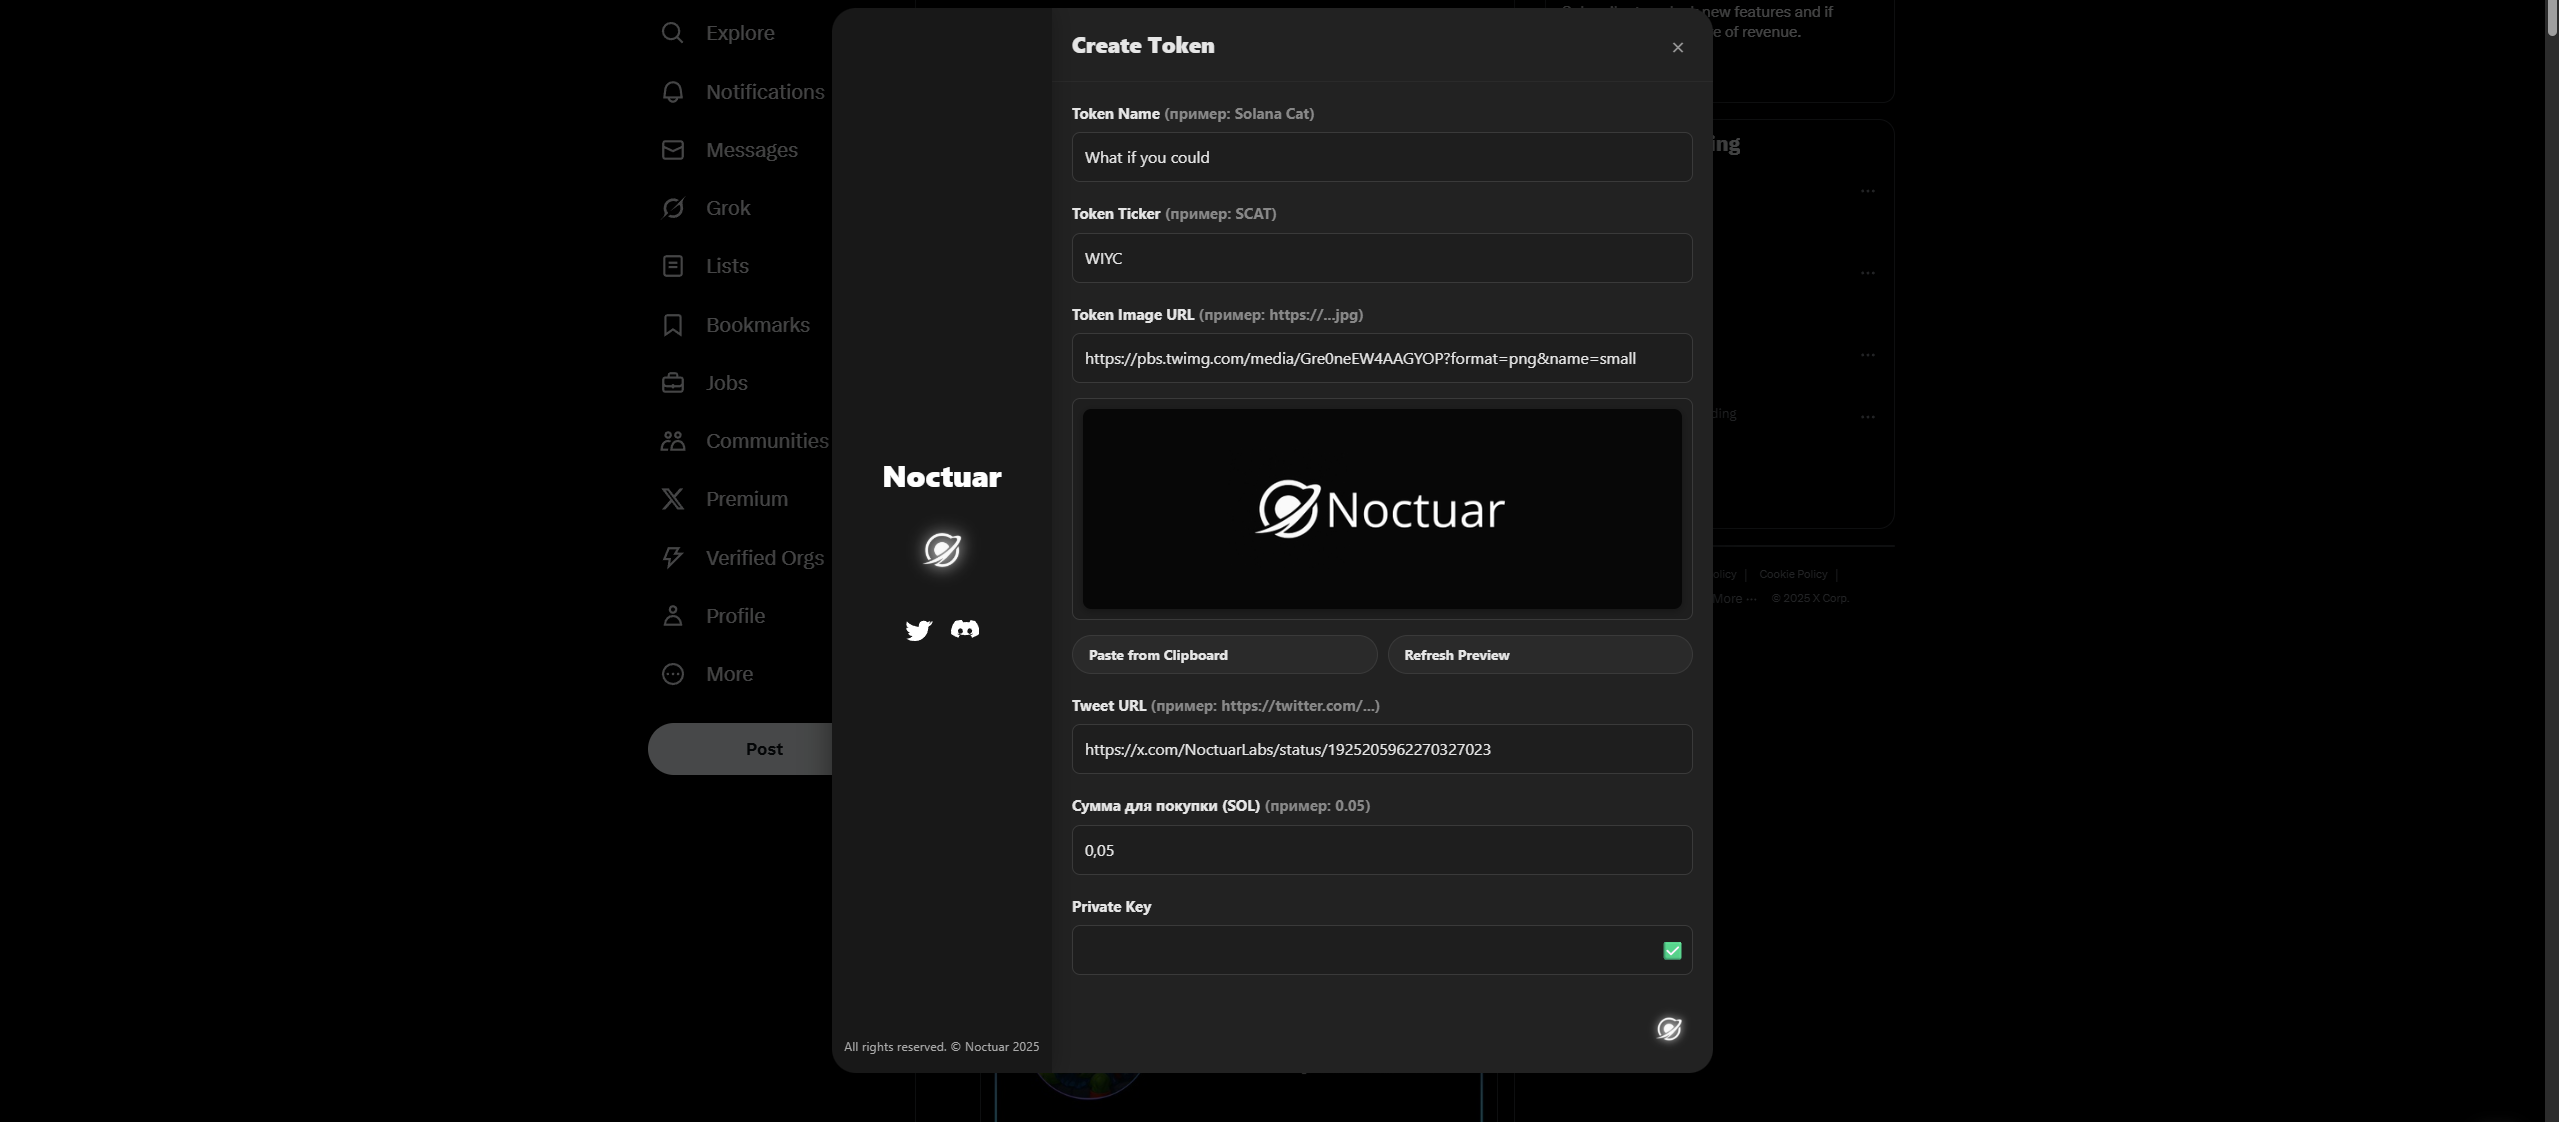Open Grok icon in sidebar
This screenshot has height=1122, width=2559.
(x=672, y=208)
